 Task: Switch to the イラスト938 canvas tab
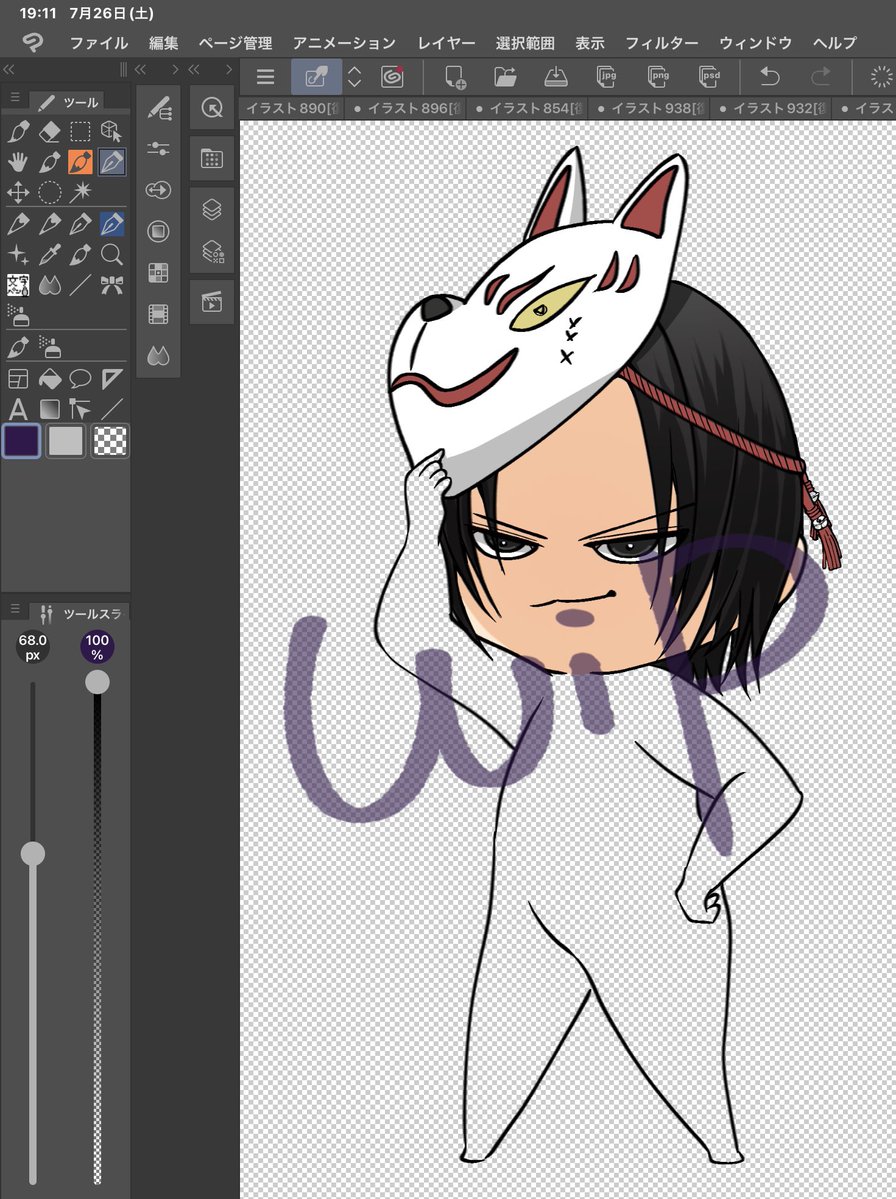651,109
